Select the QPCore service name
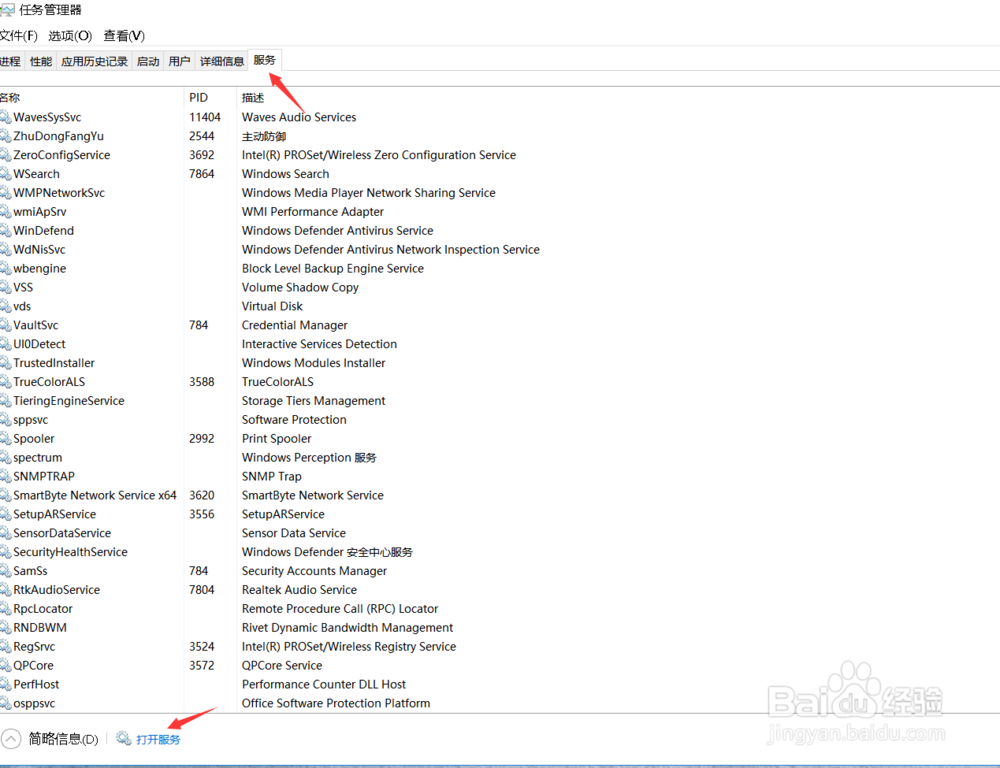The width and height of the screenshot is (1000, 768). pyautogui.click(x=34, y=665)
